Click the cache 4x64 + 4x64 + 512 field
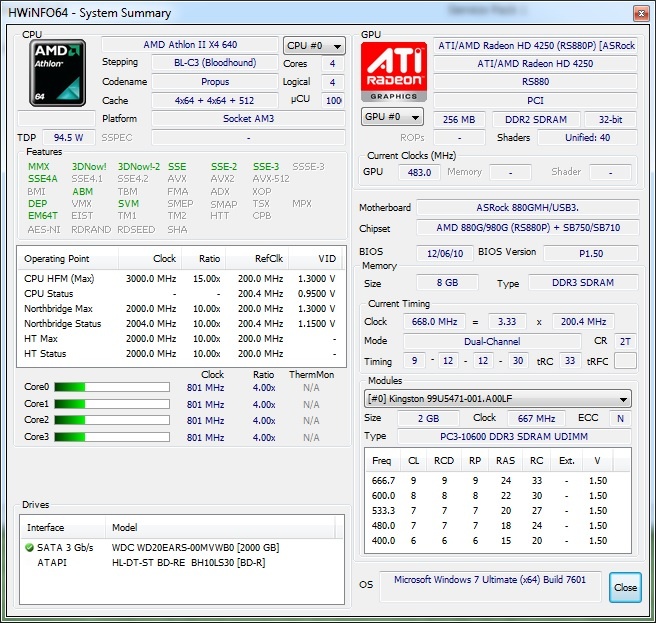The image size is (656, 623). (215, 100)
